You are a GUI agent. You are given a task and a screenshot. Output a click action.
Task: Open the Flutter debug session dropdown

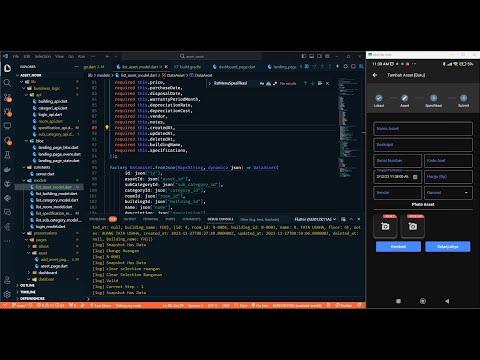316,219
